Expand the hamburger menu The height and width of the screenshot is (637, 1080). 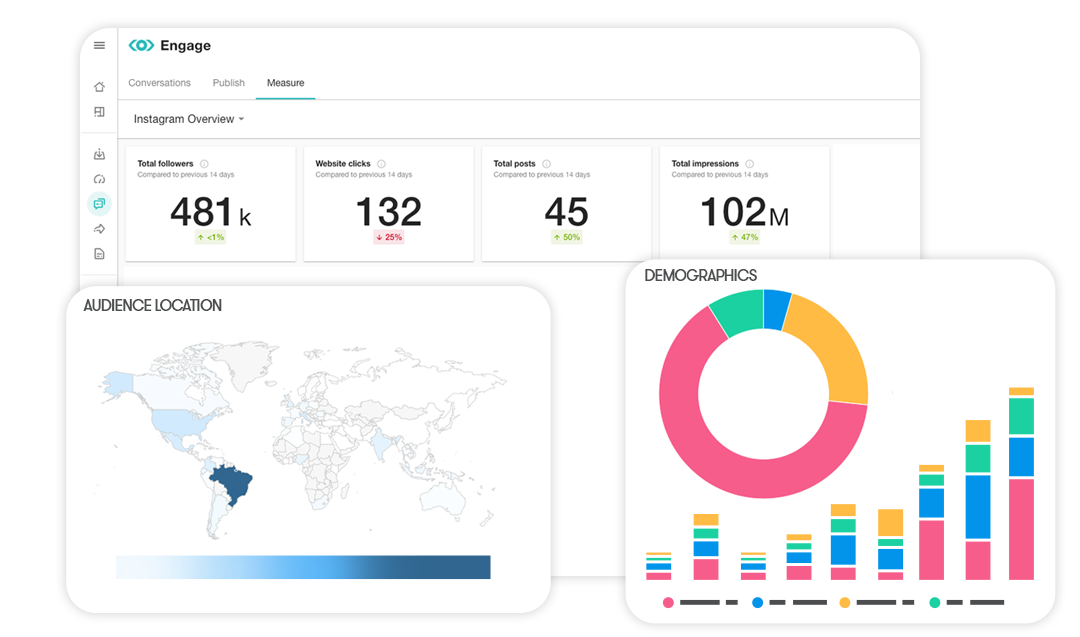tap(98, 45)
